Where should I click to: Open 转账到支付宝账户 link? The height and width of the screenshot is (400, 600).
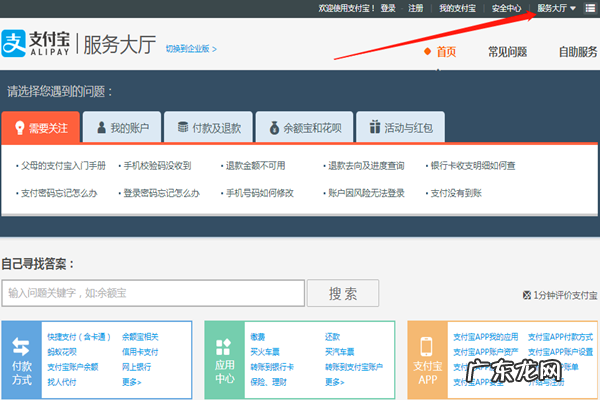point(354,367)
